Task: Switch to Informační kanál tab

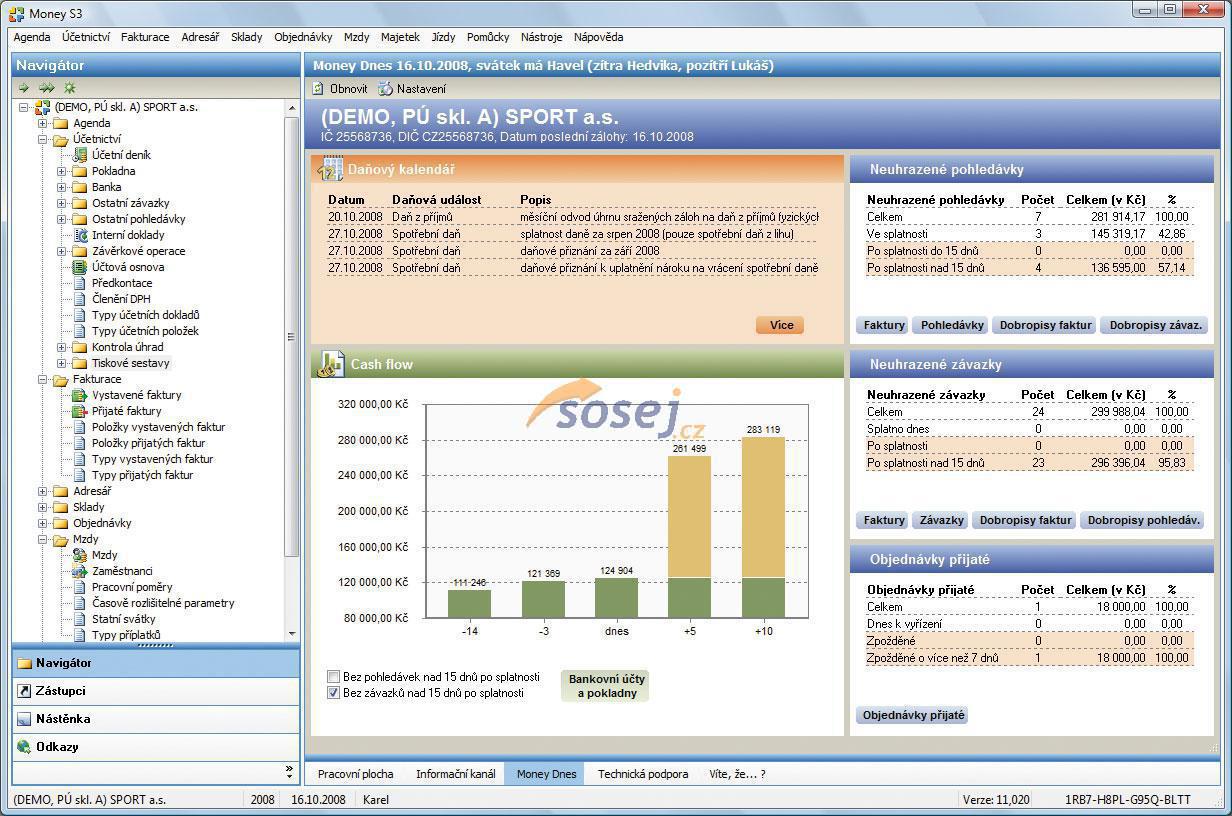Action: (455, 774)
